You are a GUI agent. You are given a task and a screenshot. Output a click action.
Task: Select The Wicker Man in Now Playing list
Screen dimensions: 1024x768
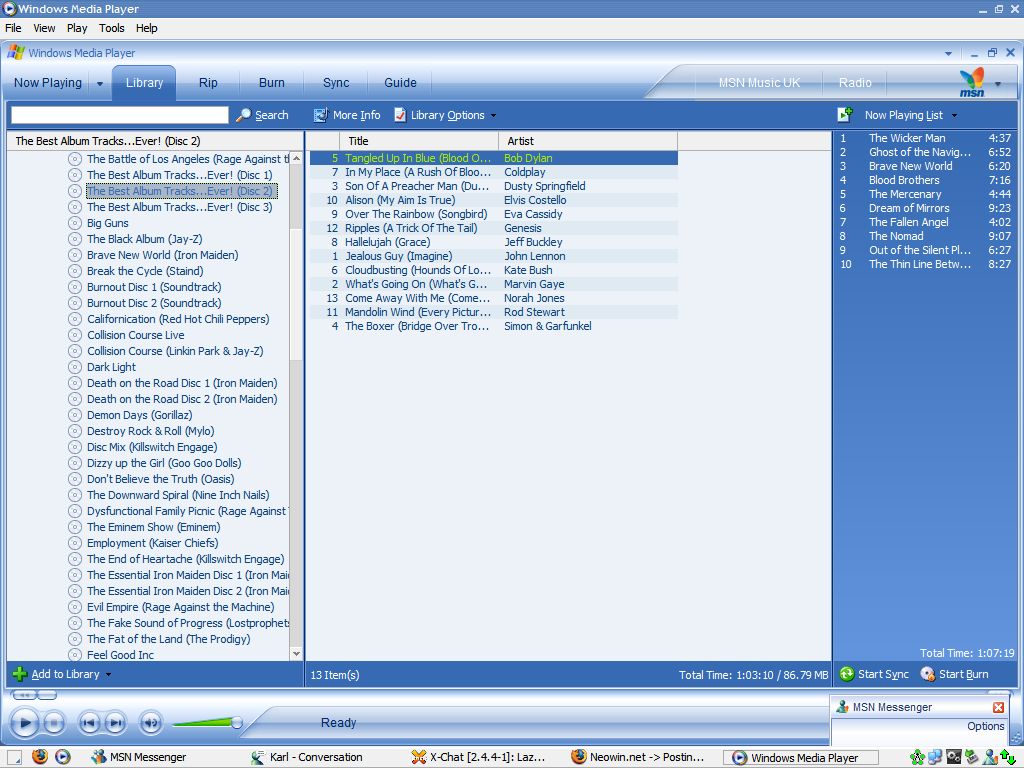tap(925, 138)
